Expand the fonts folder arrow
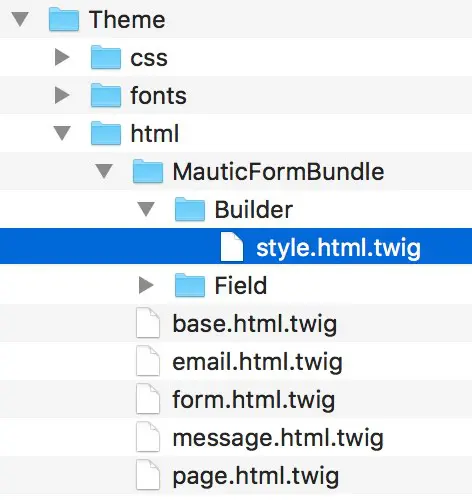The image size is (472, 500). [62, 95]
